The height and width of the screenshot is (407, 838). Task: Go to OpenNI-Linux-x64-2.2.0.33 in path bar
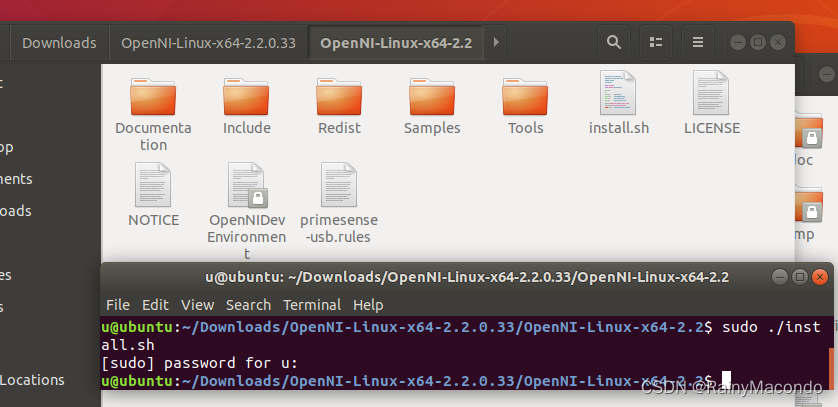208,43
